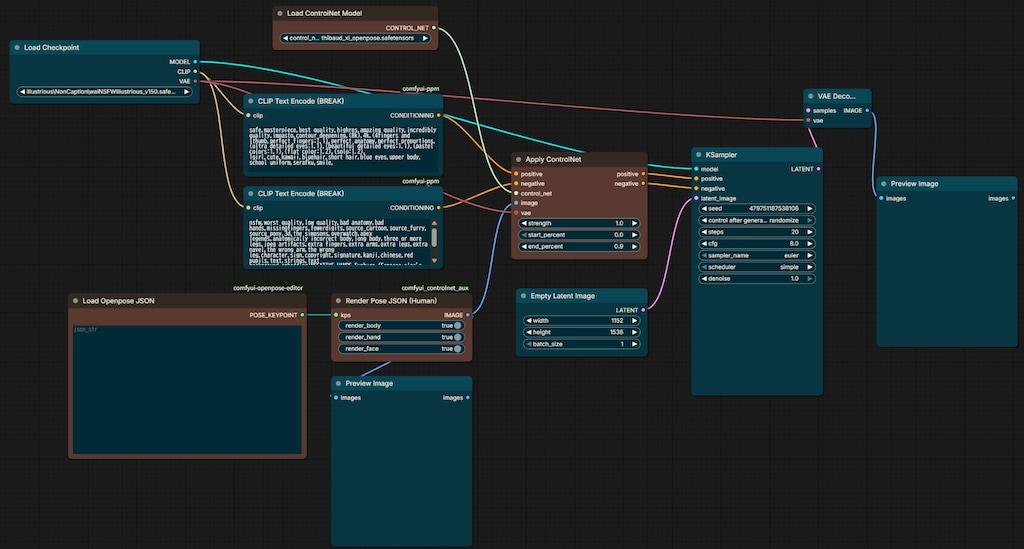Click the json_str text area

[187, 389]
